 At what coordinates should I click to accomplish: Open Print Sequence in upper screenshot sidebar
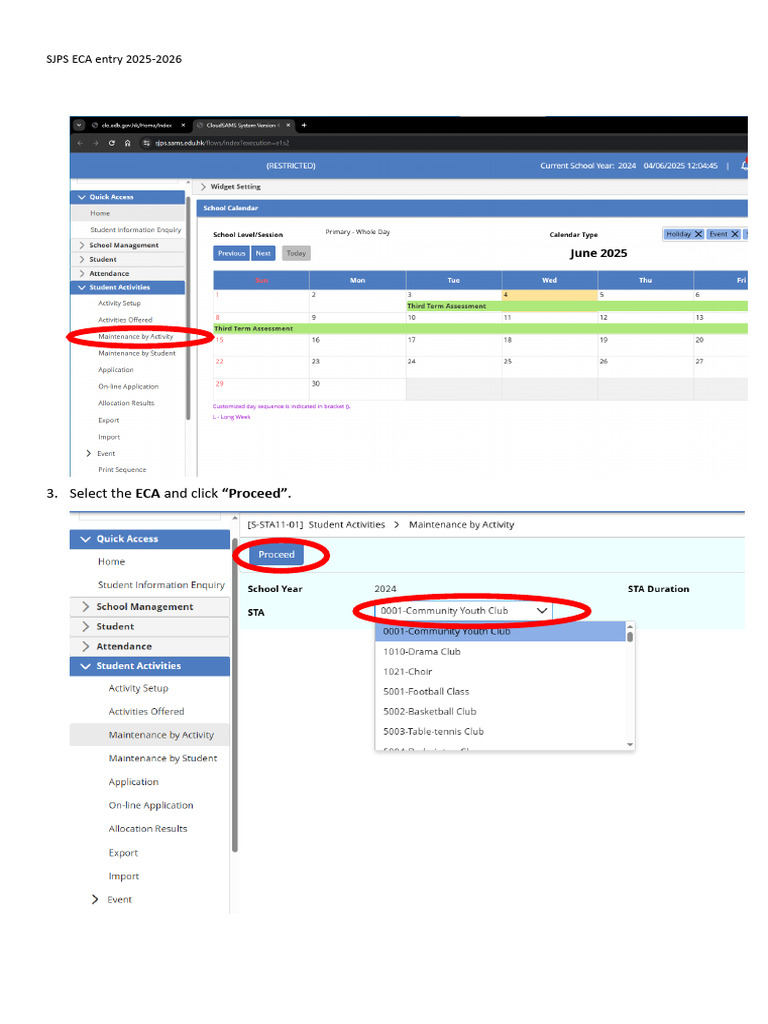(x=122, y=470)
